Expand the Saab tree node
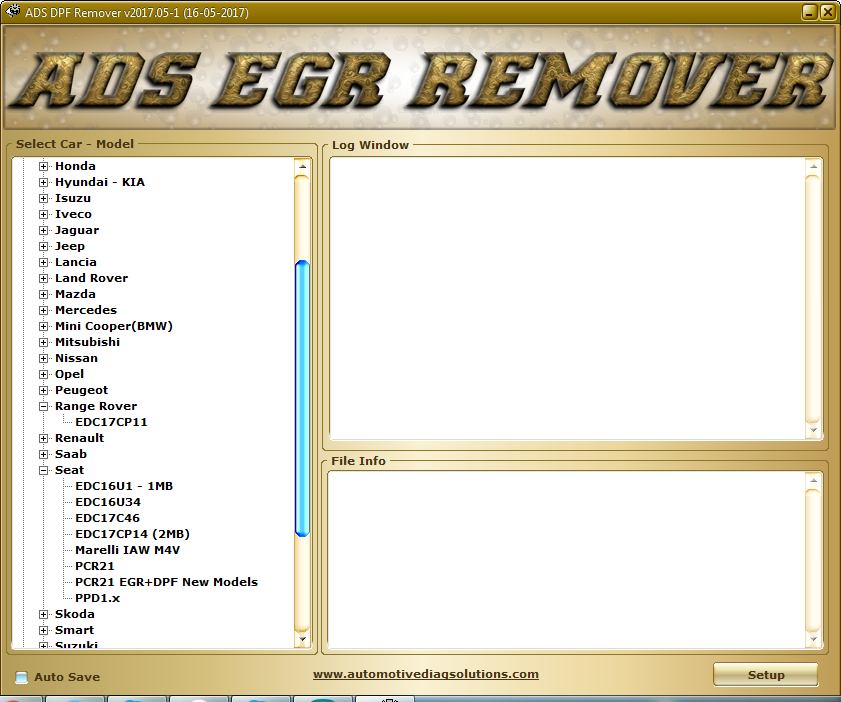The height and width of the screenshot is (702, 841). (x=43, y=454)
